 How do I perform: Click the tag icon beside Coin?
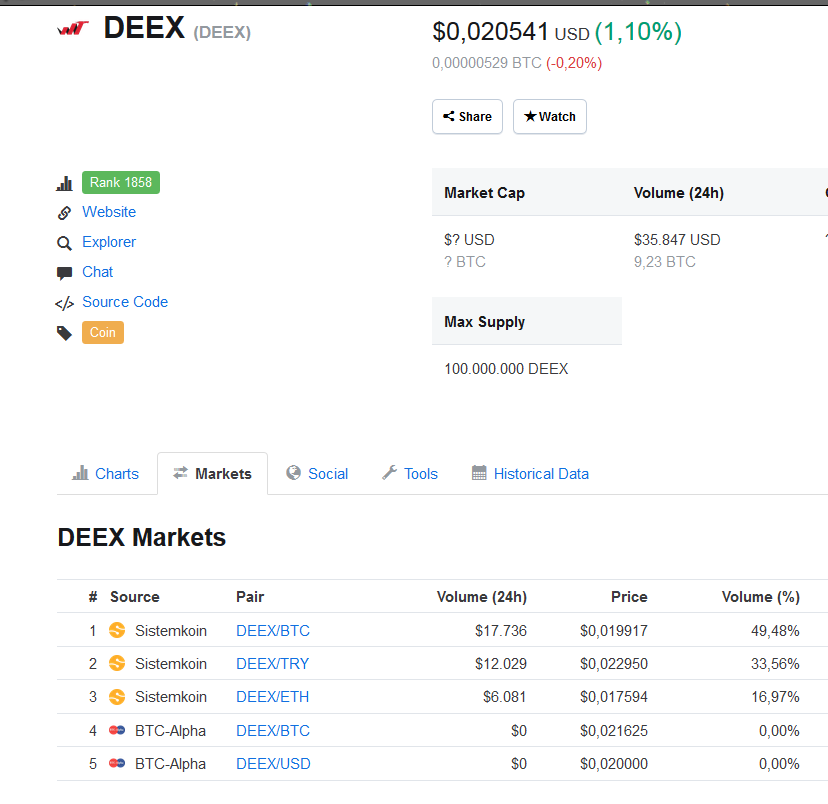click(x=64, y=333)
